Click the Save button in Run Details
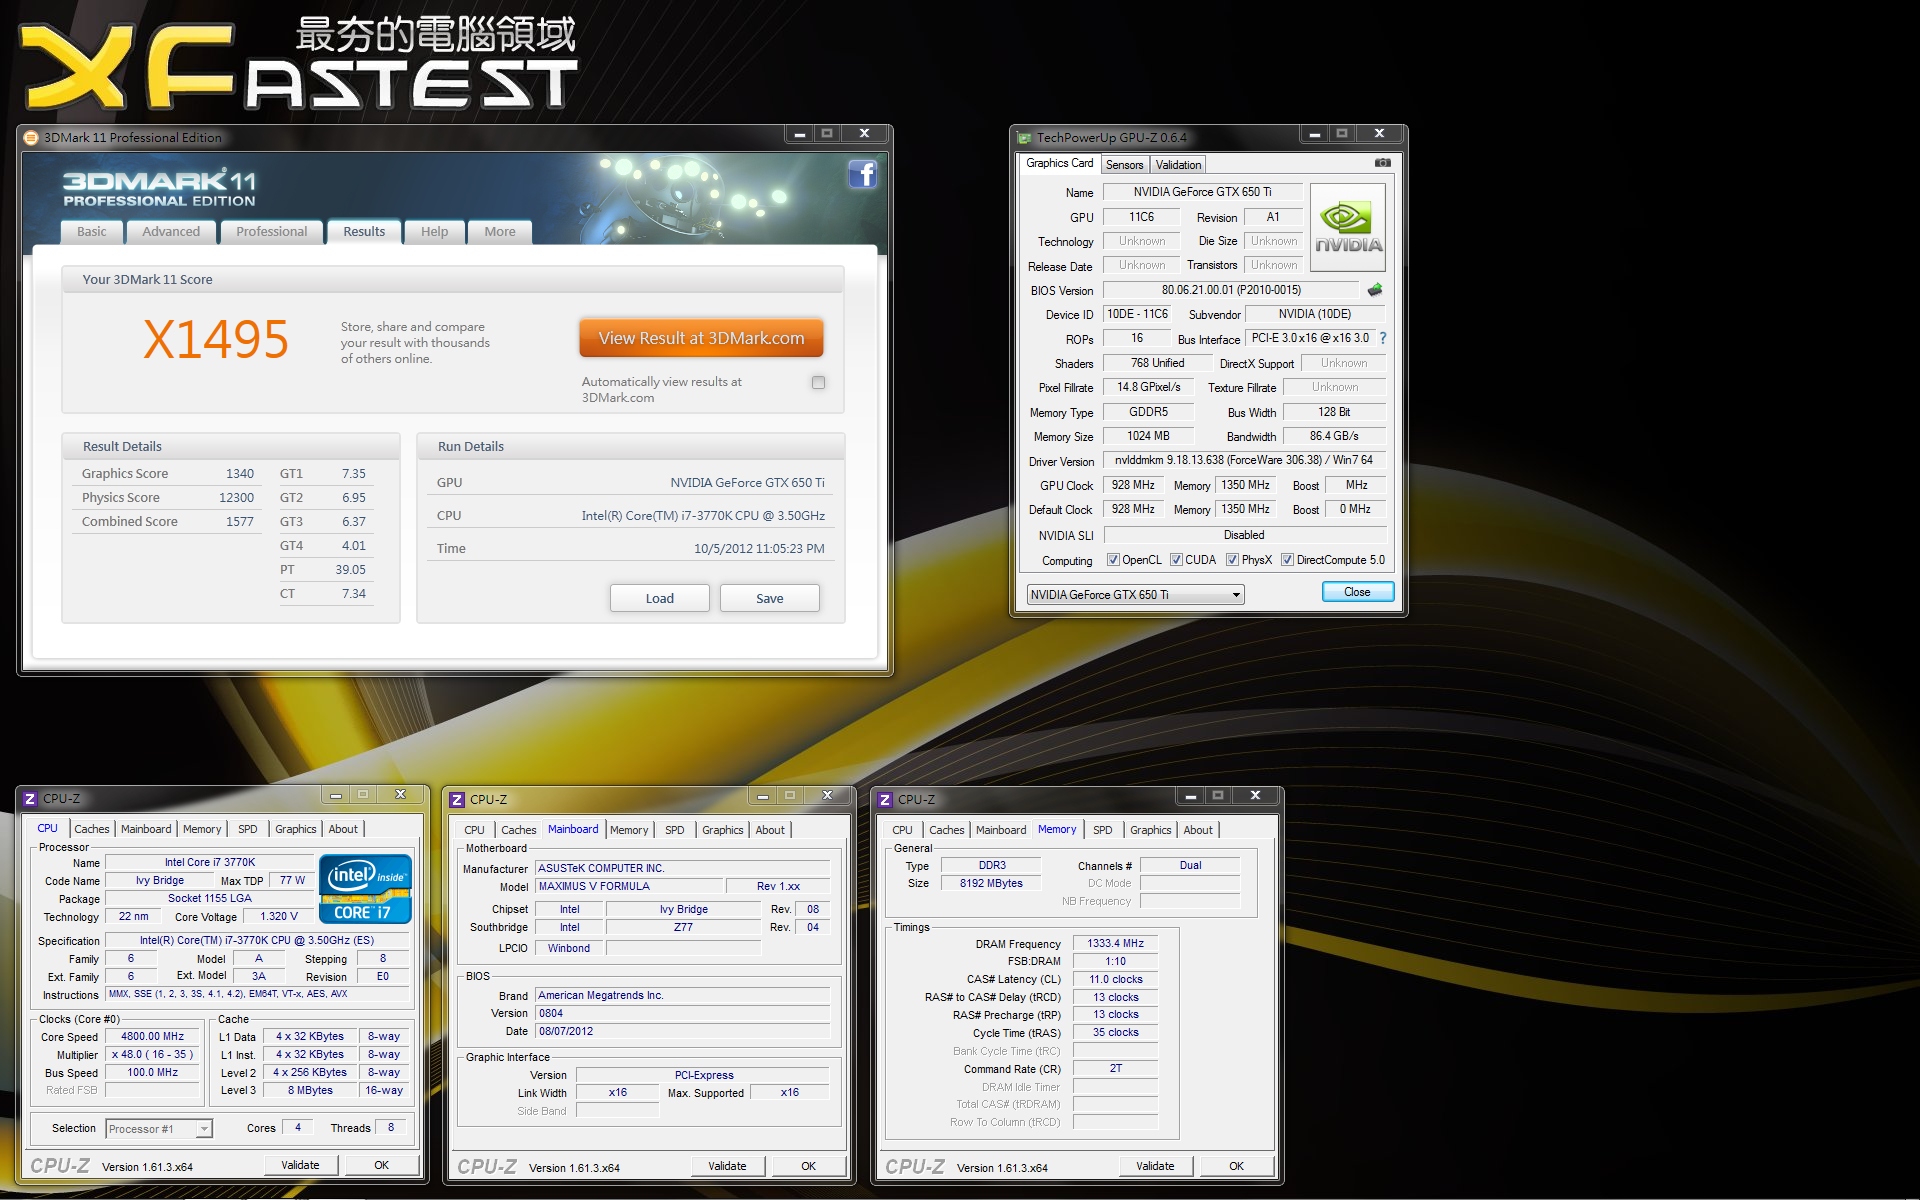This screenshot has width=1920, height=1200. click(x=770, y=598)
